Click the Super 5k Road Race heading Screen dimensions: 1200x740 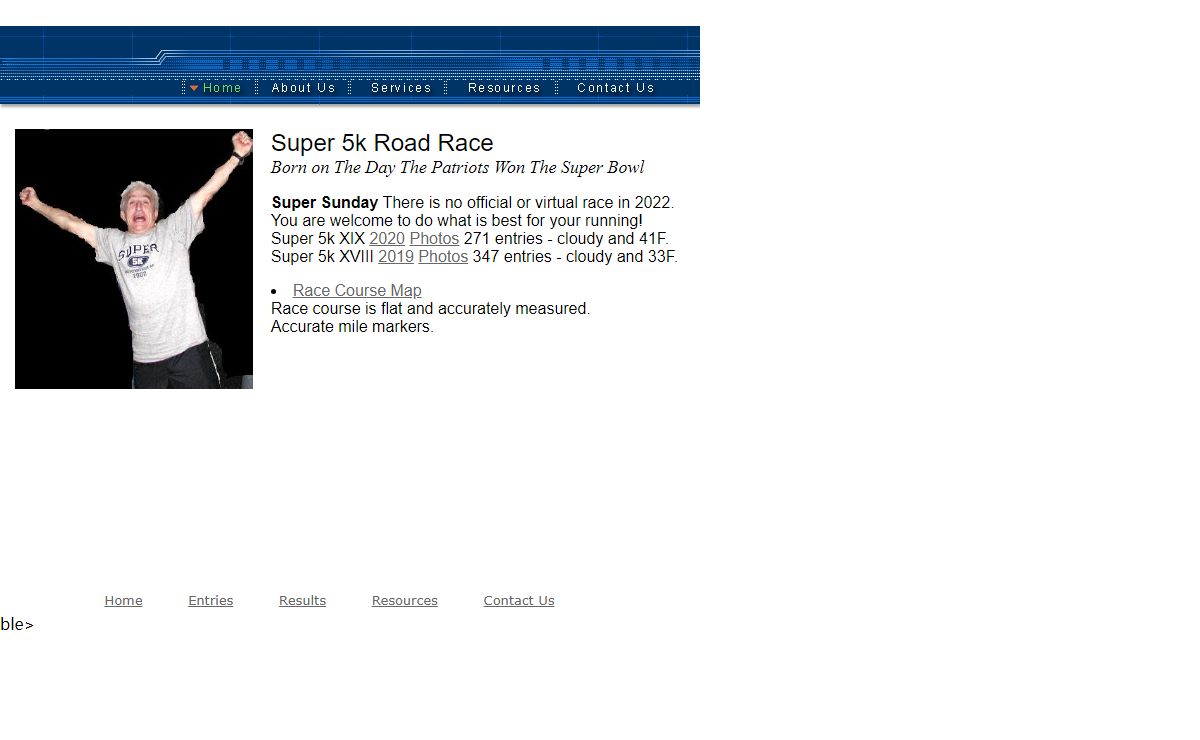tap(382, 143)
